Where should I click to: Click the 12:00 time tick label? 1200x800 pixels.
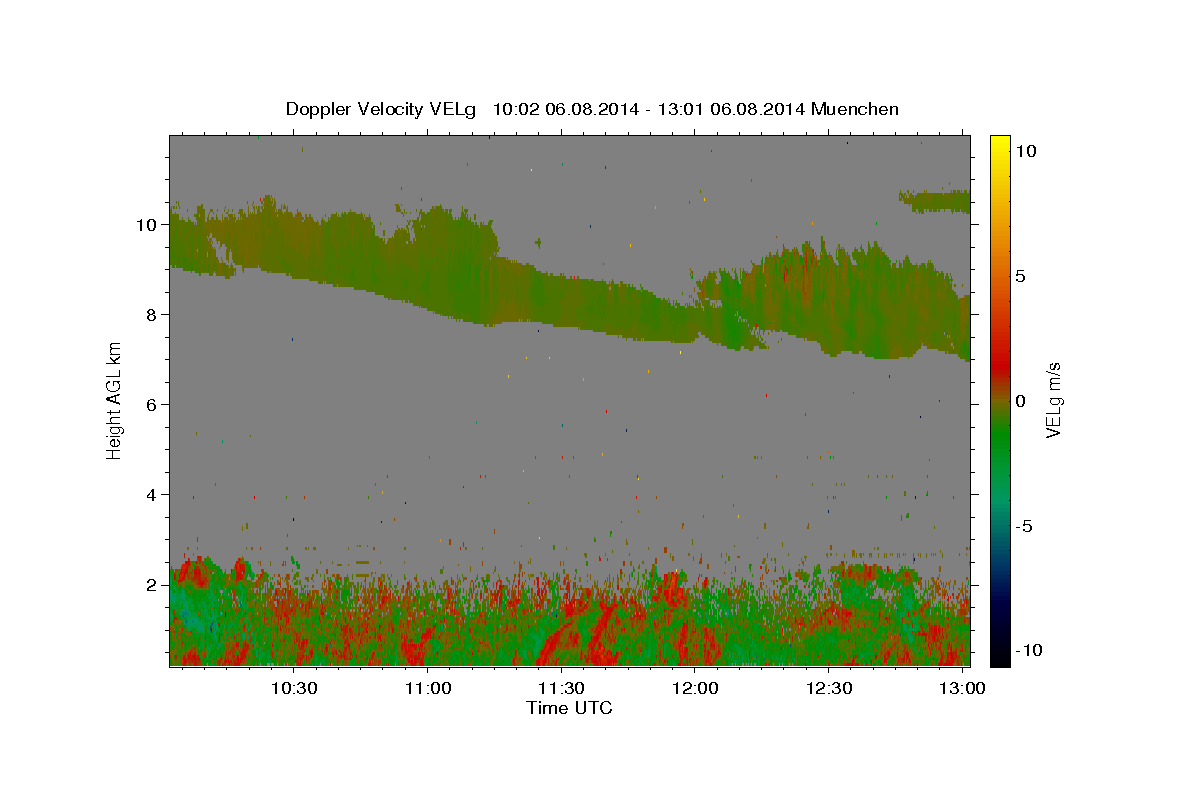point(695,688)
